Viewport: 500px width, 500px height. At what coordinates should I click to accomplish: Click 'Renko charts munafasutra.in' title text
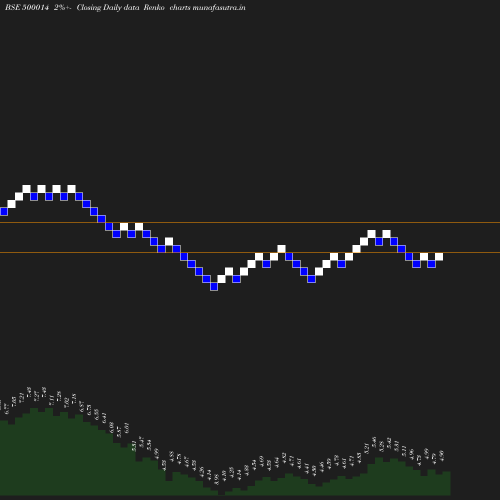point(194,7)
